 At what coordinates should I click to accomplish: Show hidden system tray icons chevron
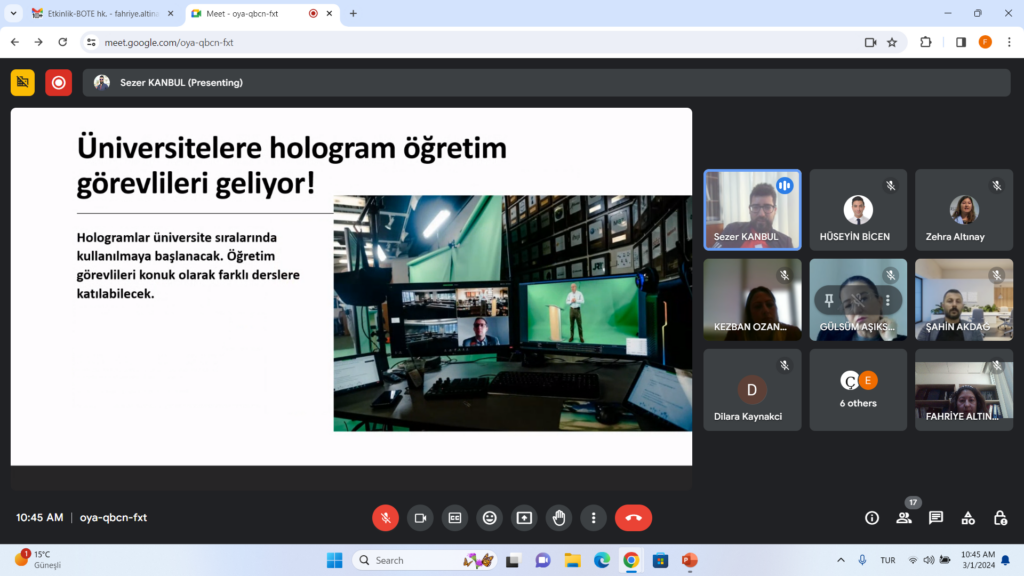[x=840, y=560]
